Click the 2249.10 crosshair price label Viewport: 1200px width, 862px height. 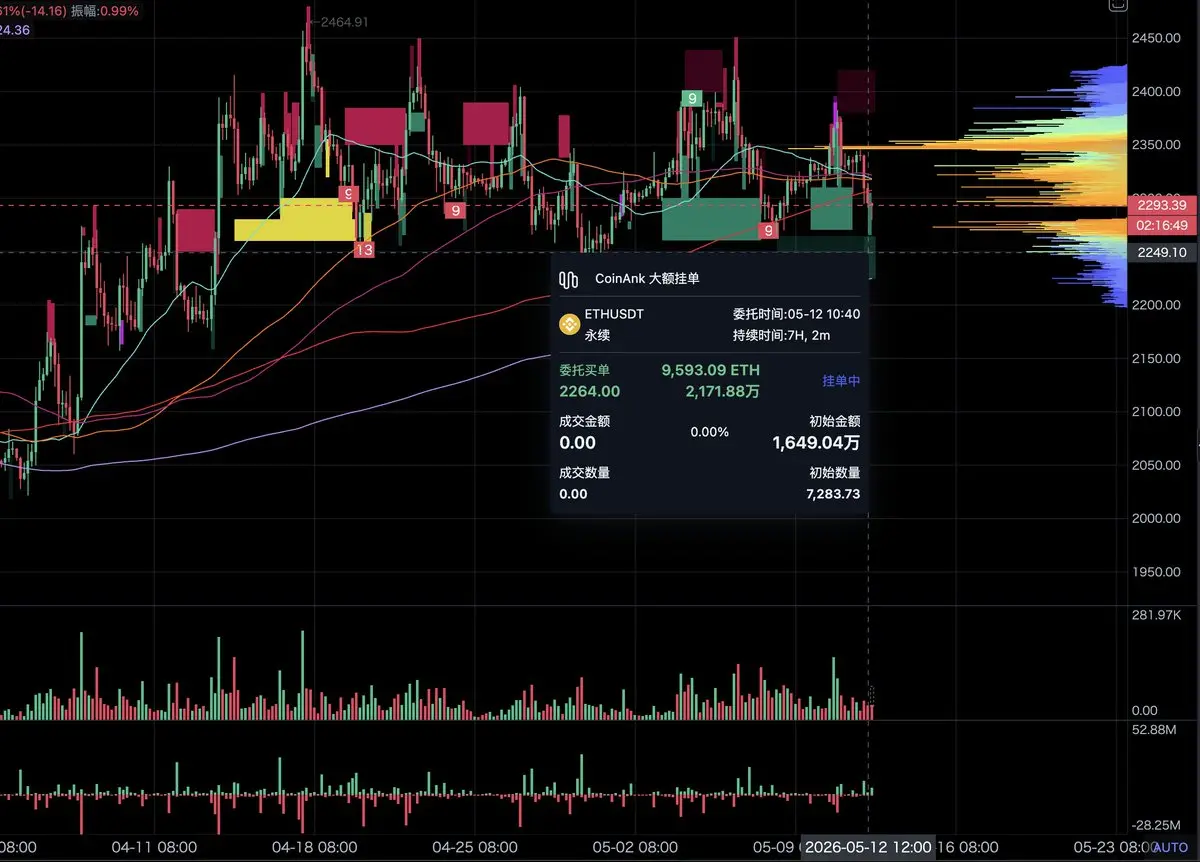click(1160, 253)
